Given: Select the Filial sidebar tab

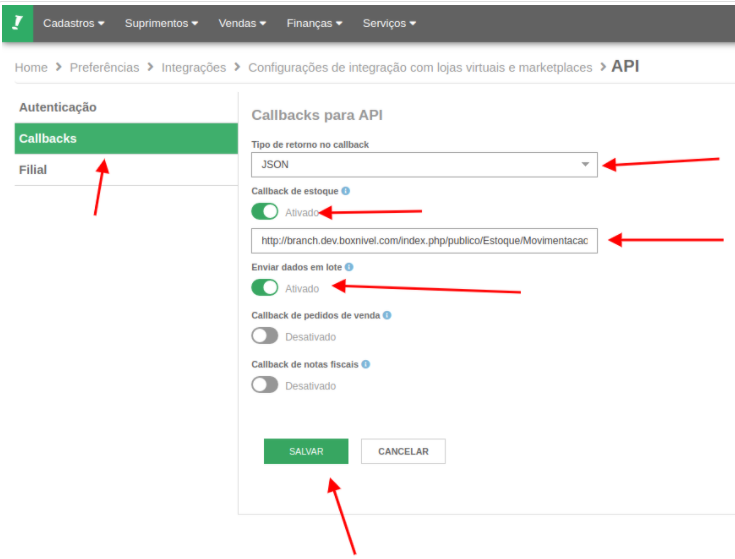Looking at the screenshot, I should [33, 170].
